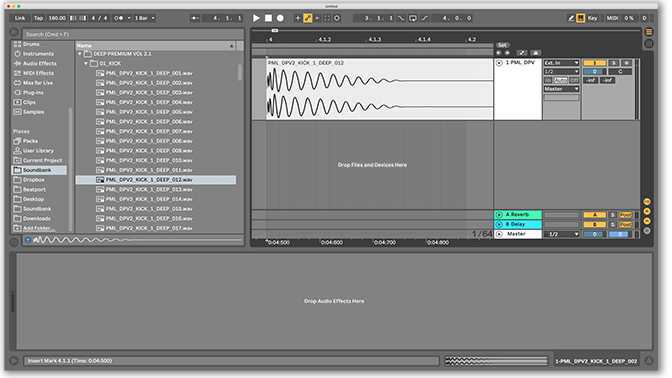Set track monitor to Auto
Viewport: 672px width, 378px height.
[561, 80]
